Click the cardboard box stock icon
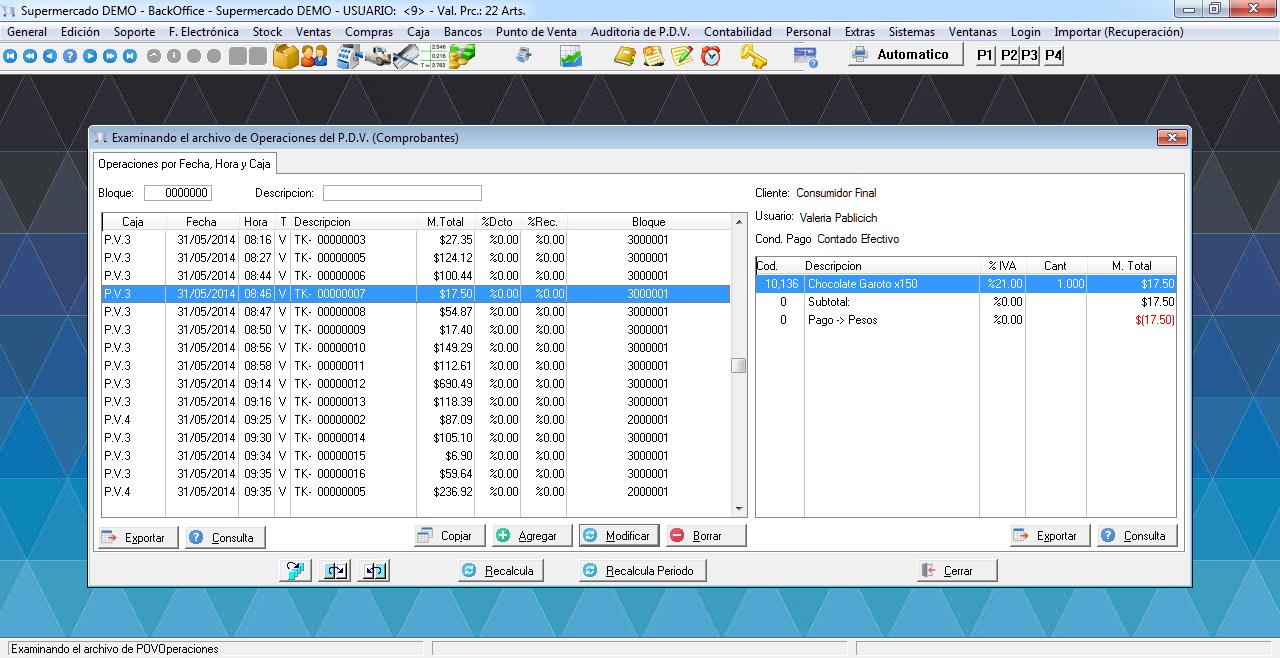Screen dimensions: 1280x658 tap(286, 56)
